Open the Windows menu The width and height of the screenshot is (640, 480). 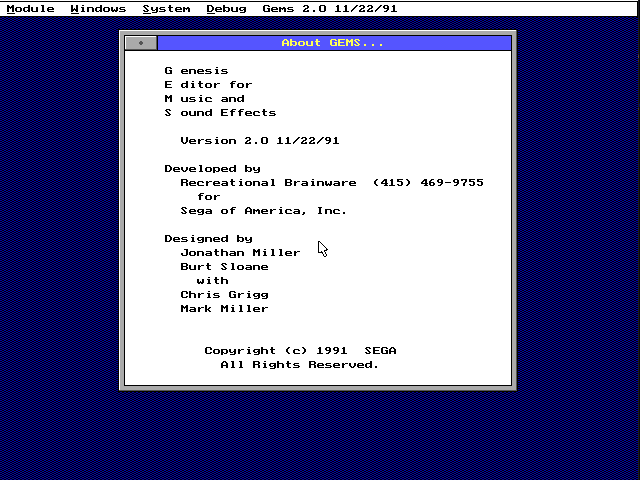click(98, 9)
